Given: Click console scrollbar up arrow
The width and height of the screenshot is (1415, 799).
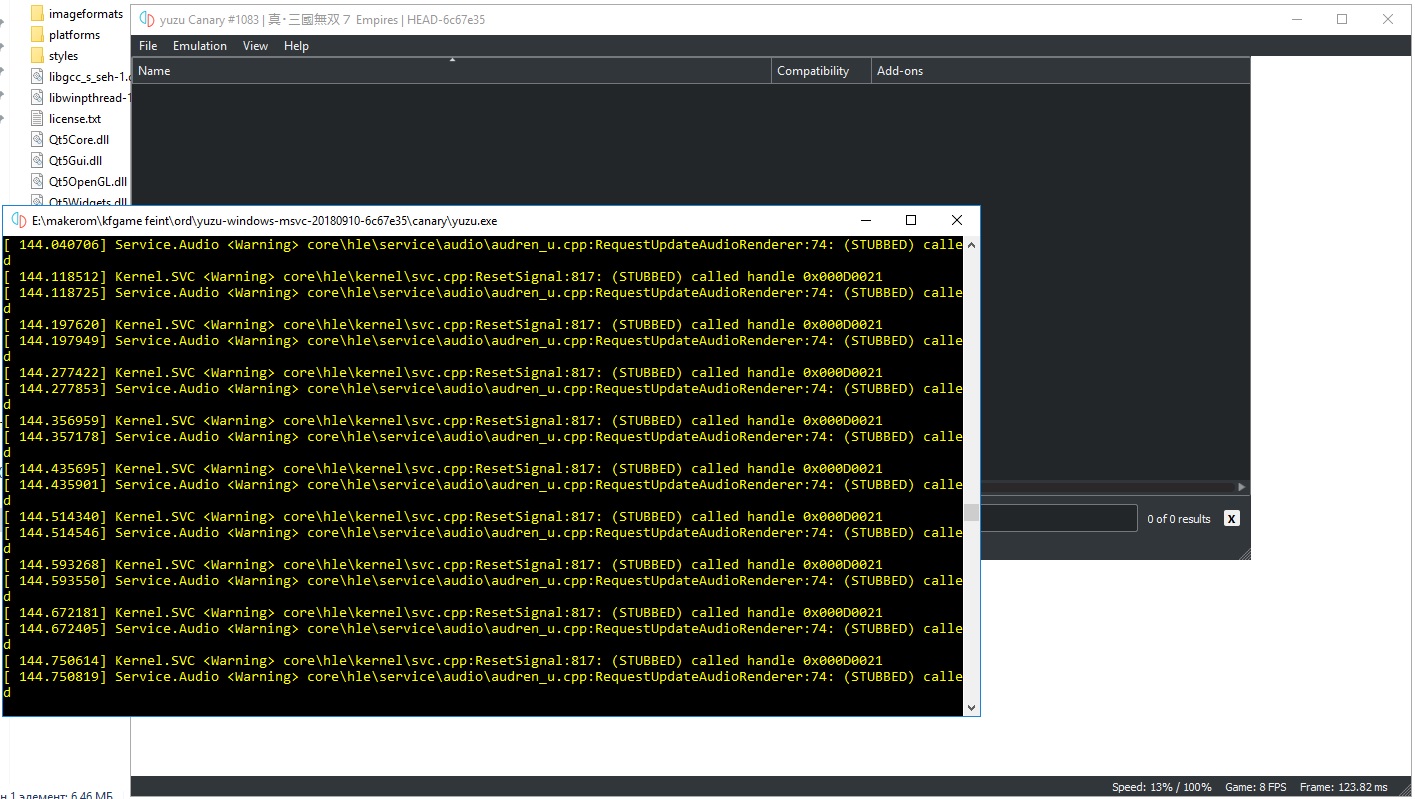Looking at the screenshot, I should 971,245.
